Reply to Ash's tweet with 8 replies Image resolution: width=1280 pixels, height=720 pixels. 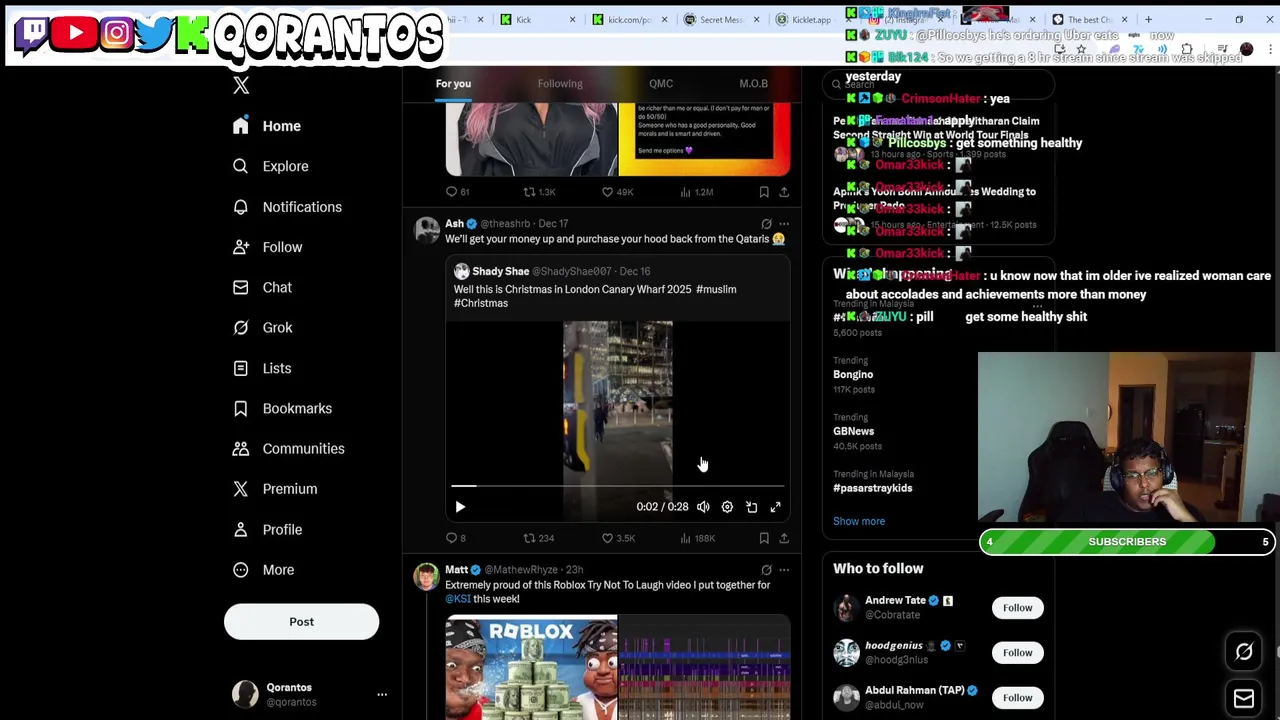pyautogui.click(x=456, y=538)
